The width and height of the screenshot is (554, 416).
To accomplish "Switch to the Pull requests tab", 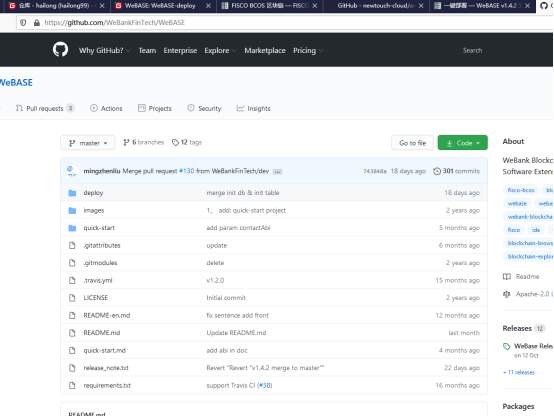I will (45, 109).
